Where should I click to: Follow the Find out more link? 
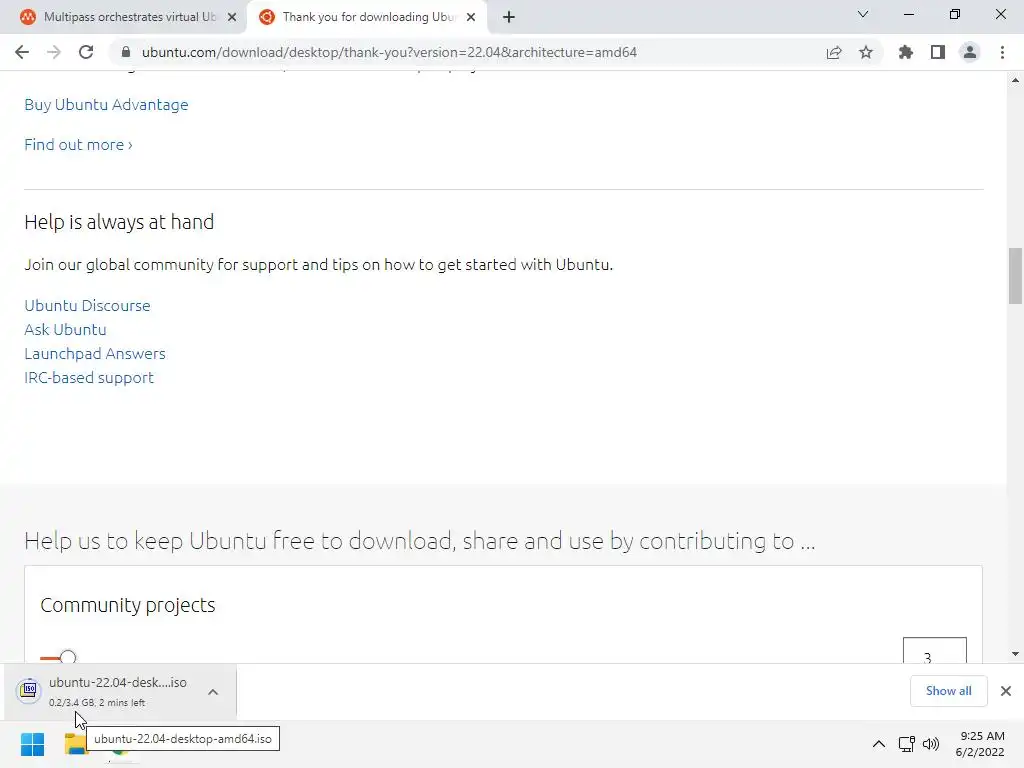[78, 144]
